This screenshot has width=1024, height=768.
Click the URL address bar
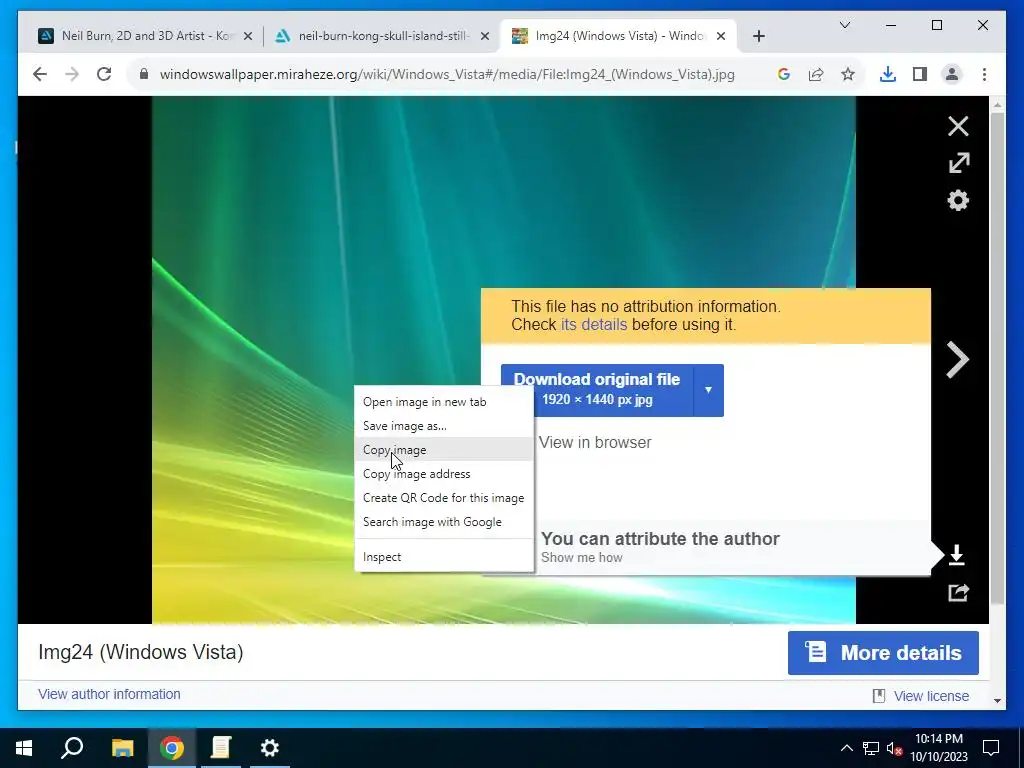[x=447, y=74]
